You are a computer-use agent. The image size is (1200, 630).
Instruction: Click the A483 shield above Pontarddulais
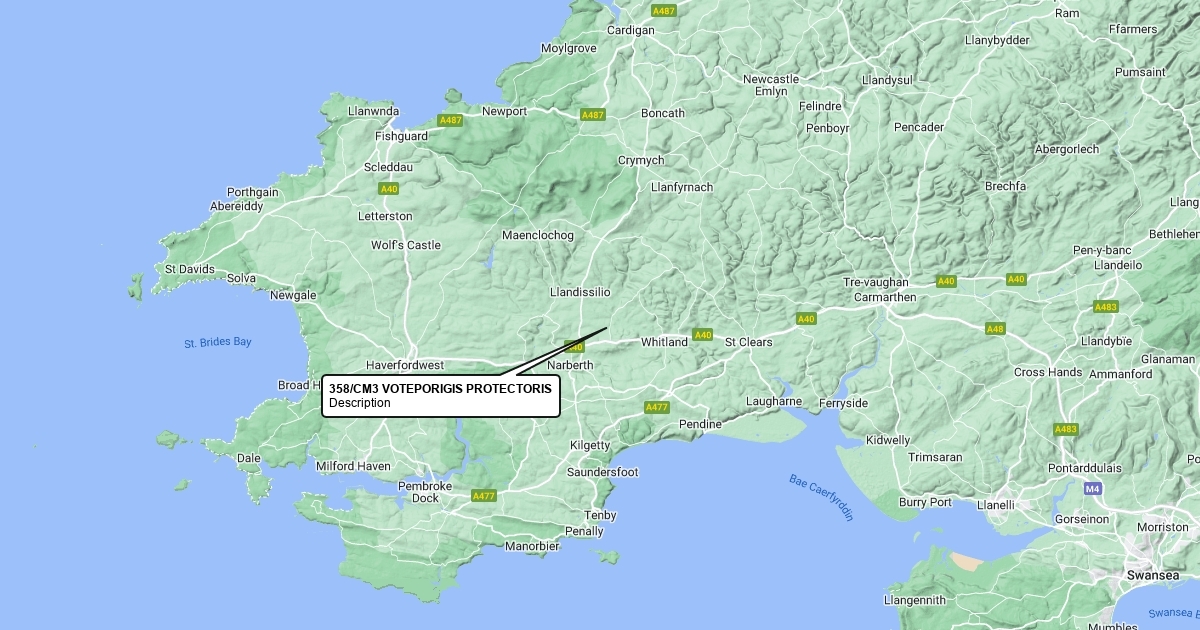[1066, 429]
